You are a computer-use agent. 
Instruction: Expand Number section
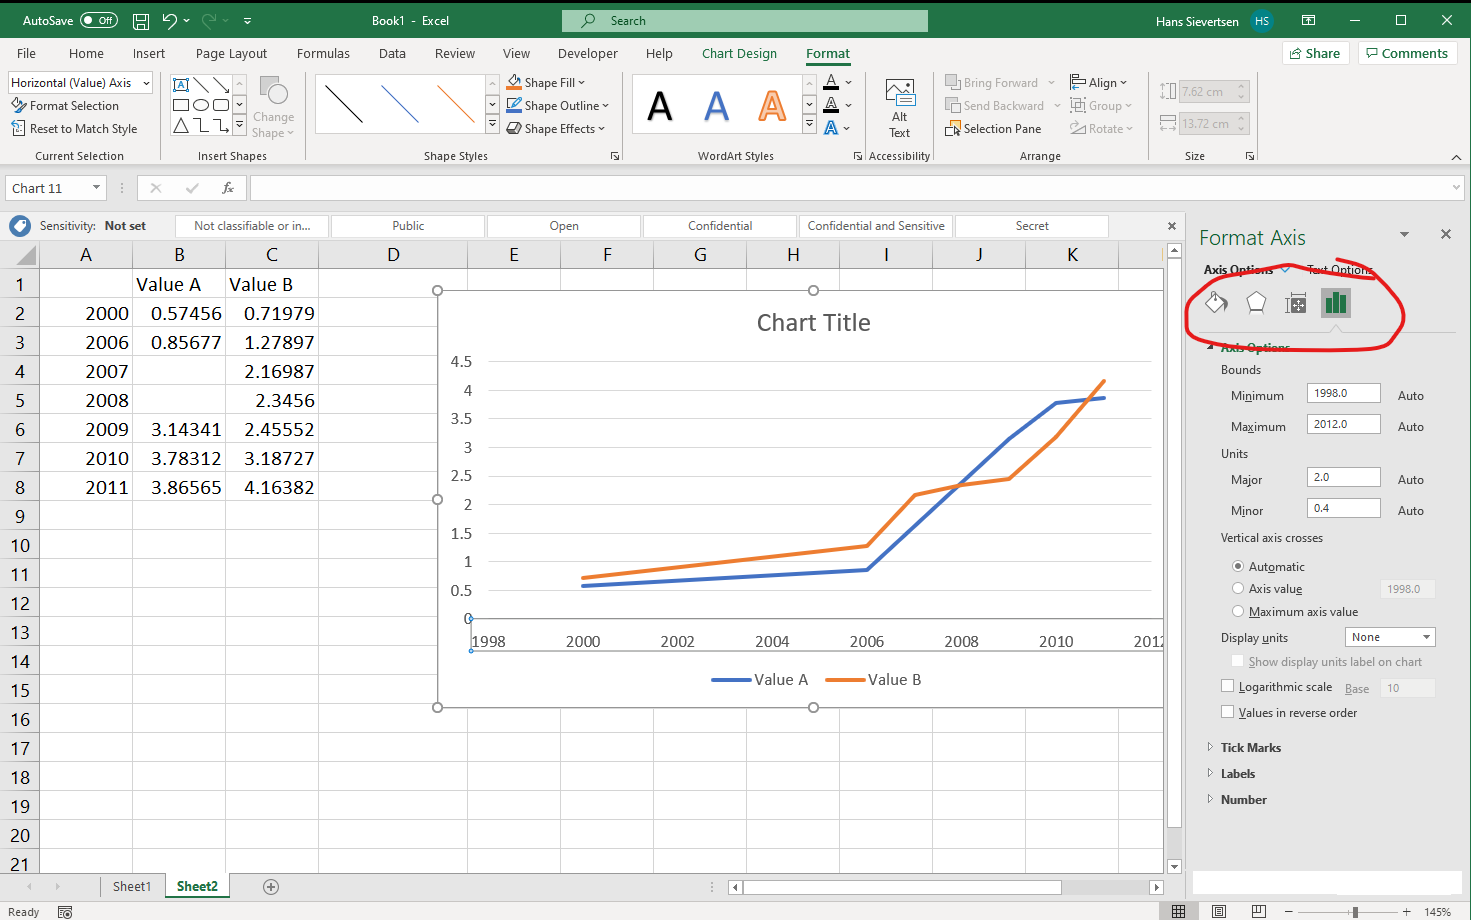click(x=1243, y=800)
